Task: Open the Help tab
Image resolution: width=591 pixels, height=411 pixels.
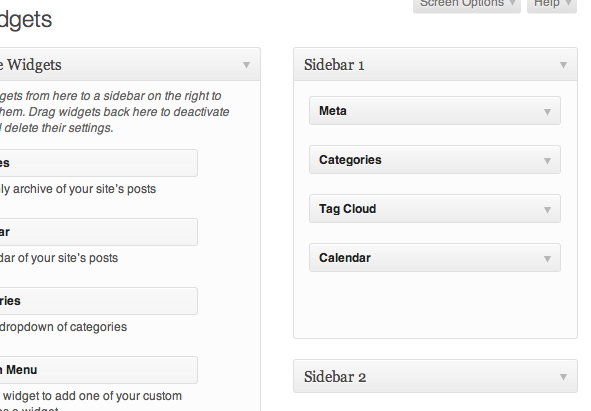Action: [552, 5]
